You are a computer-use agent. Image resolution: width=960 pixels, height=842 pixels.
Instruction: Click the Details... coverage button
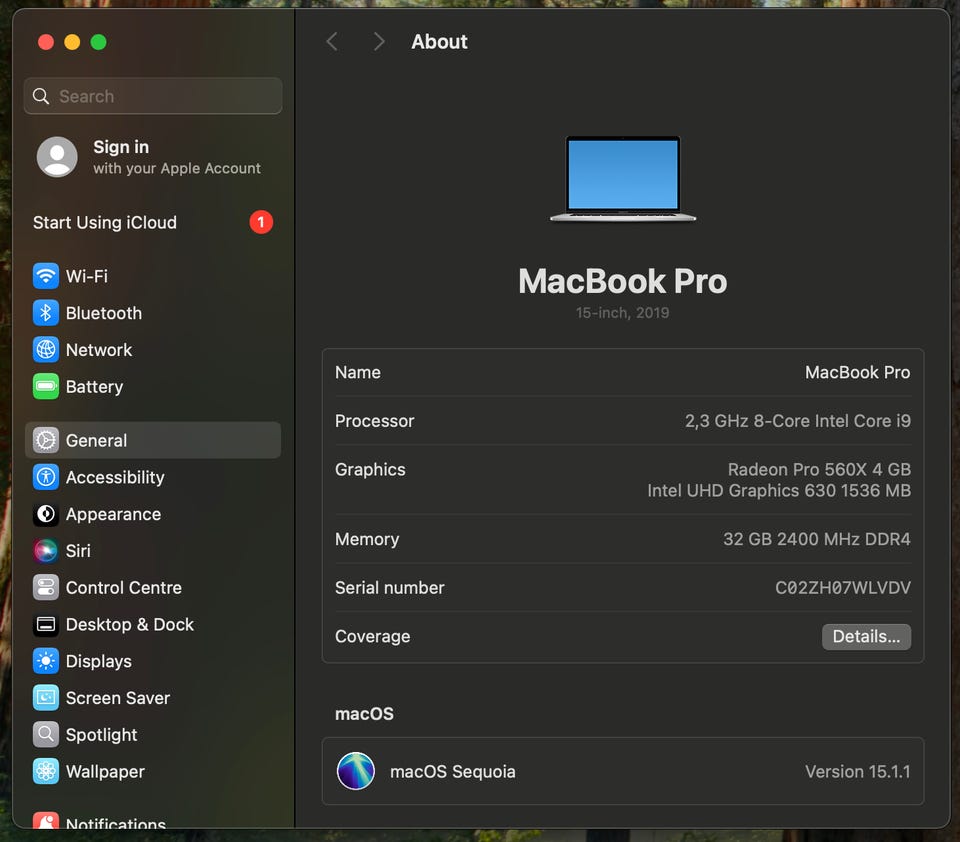point(866,637)
